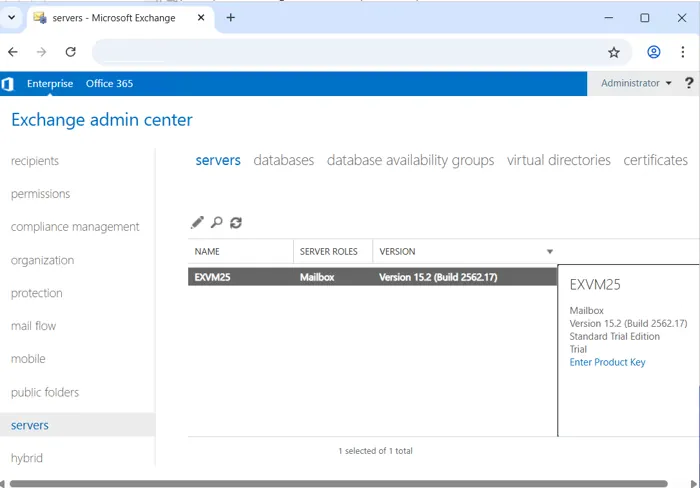Click the search magnifier icon in toolbar
Viewport: 700px width, 488px height.
(217, 222)
